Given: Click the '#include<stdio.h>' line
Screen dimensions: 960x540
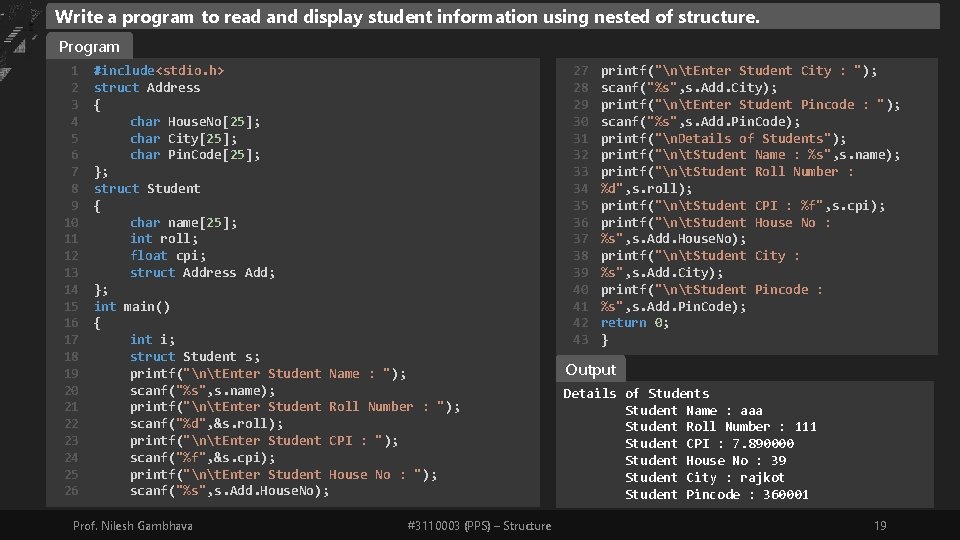Looking at the screenshot, I should pyautogui.click(x=159, y=70).
